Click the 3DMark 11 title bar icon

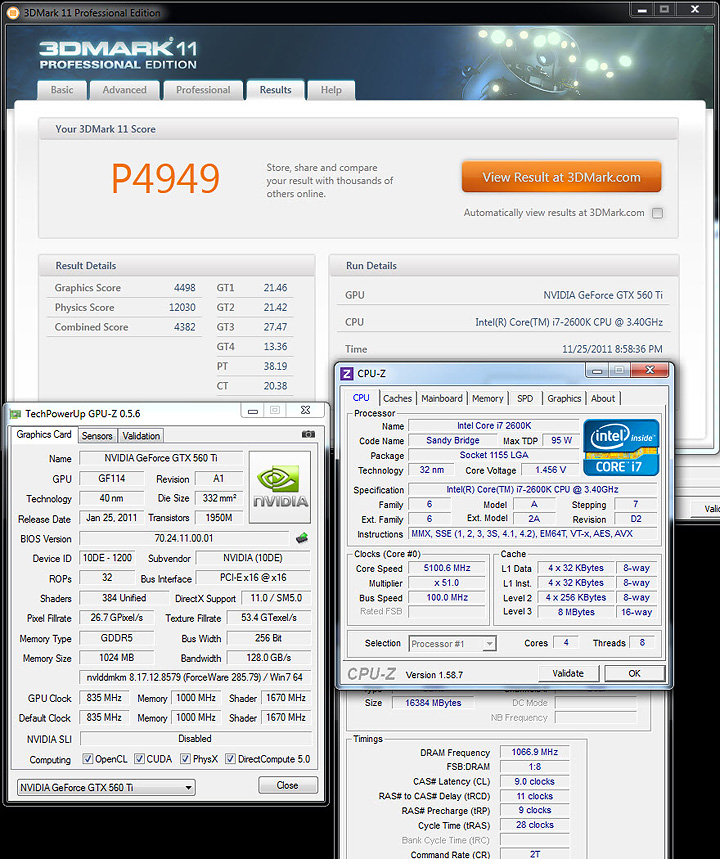point(13,12)
